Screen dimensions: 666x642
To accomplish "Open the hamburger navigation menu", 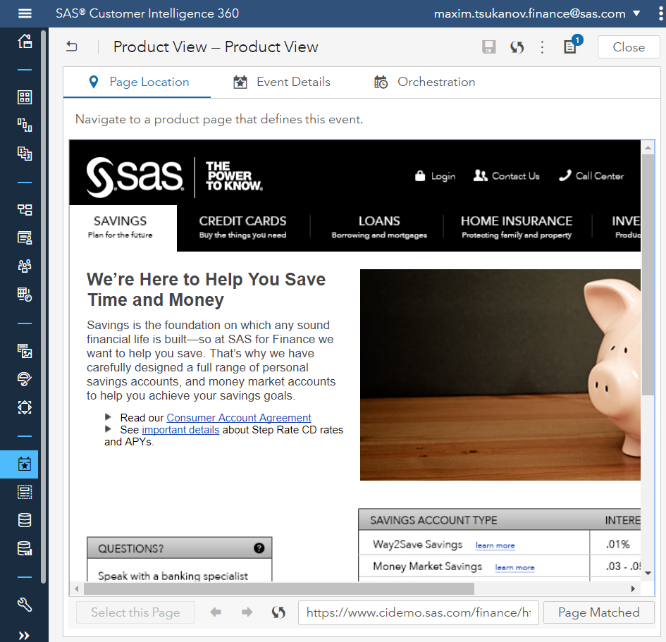I will click(25, 14).
